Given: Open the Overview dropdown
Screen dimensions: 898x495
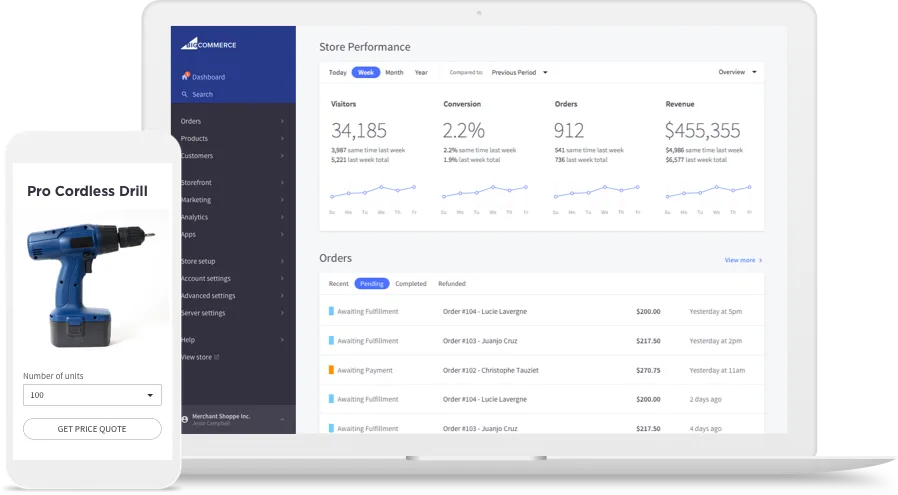Looking at the screenshot, I should [x=738, y=72].
